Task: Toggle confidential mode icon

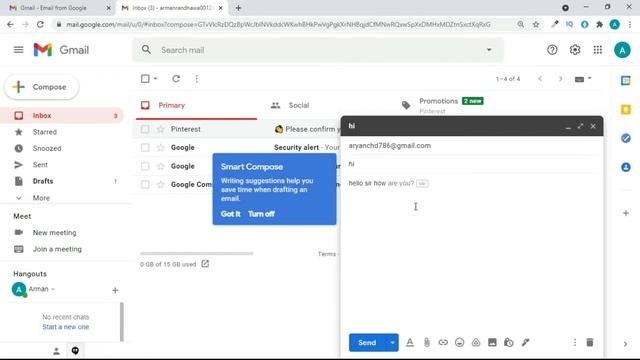Action: [509, 342]
